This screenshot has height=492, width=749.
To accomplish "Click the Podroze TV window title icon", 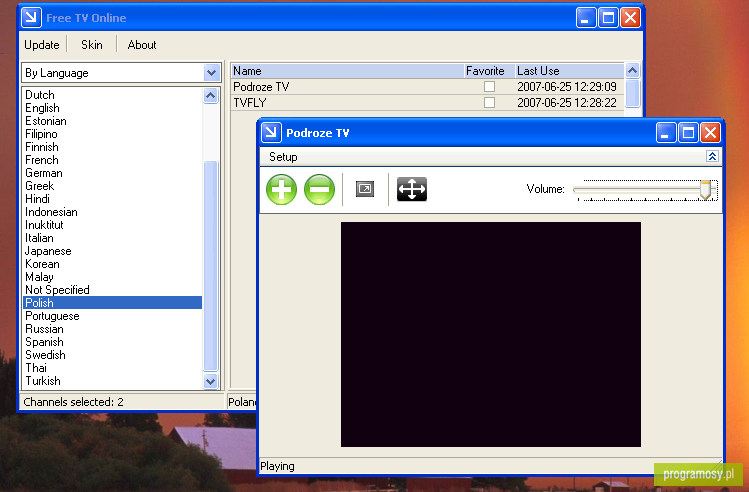I will [271, 133].
